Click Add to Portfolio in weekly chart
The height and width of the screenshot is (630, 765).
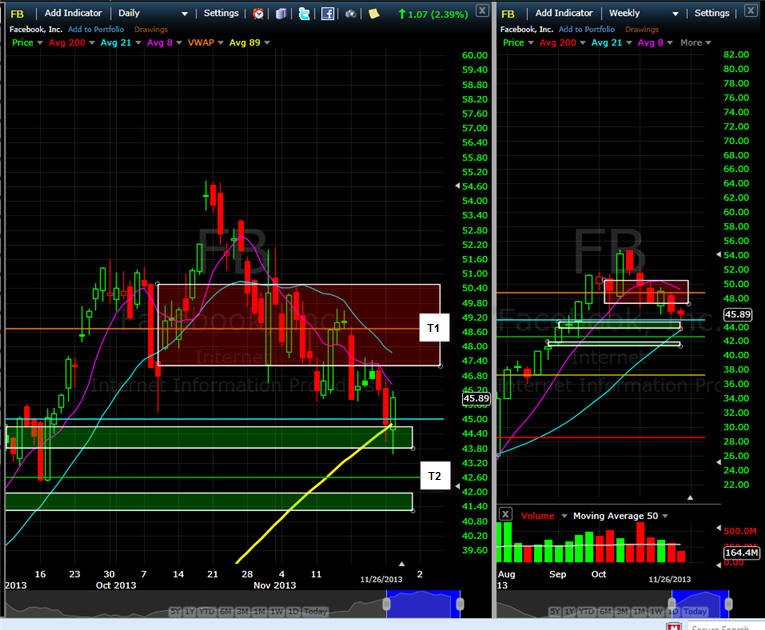pos(587,29)
